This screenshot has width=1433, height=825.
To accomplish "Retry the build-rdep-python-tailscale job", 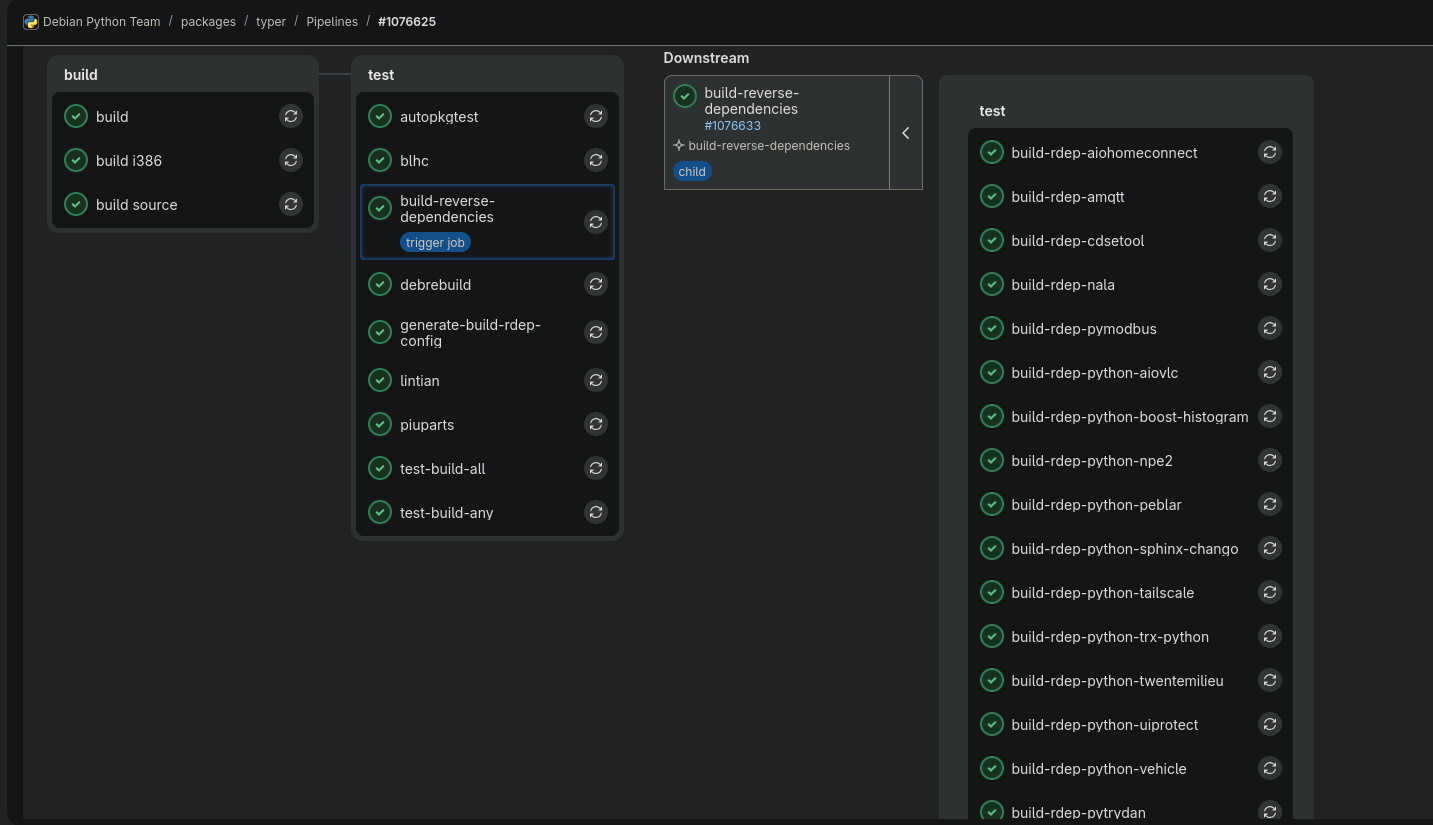I will pyautogui.click(x=1269, y=592).
